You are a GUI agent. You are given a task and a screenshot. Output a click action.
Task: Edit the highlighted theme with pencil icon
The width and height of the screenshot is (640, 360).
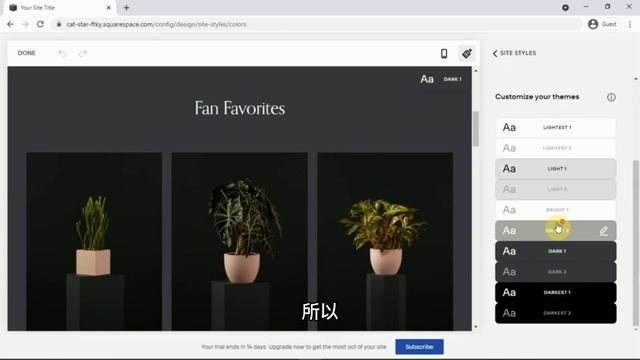pyautogui.click(x=604, y=231)
